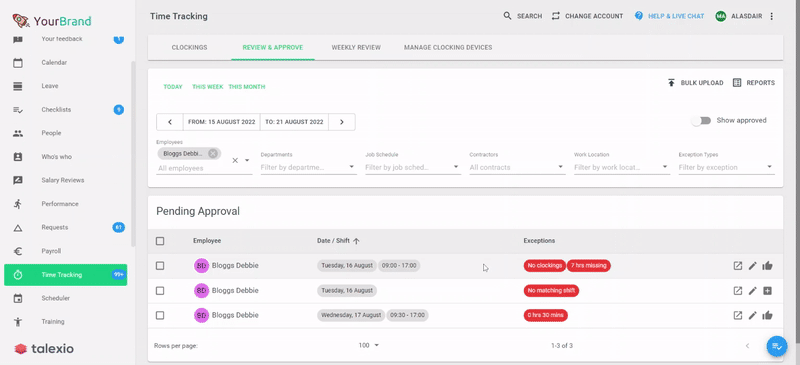
Task: Open the Job Schedule filter dropdown
Action: click(456, 167)
